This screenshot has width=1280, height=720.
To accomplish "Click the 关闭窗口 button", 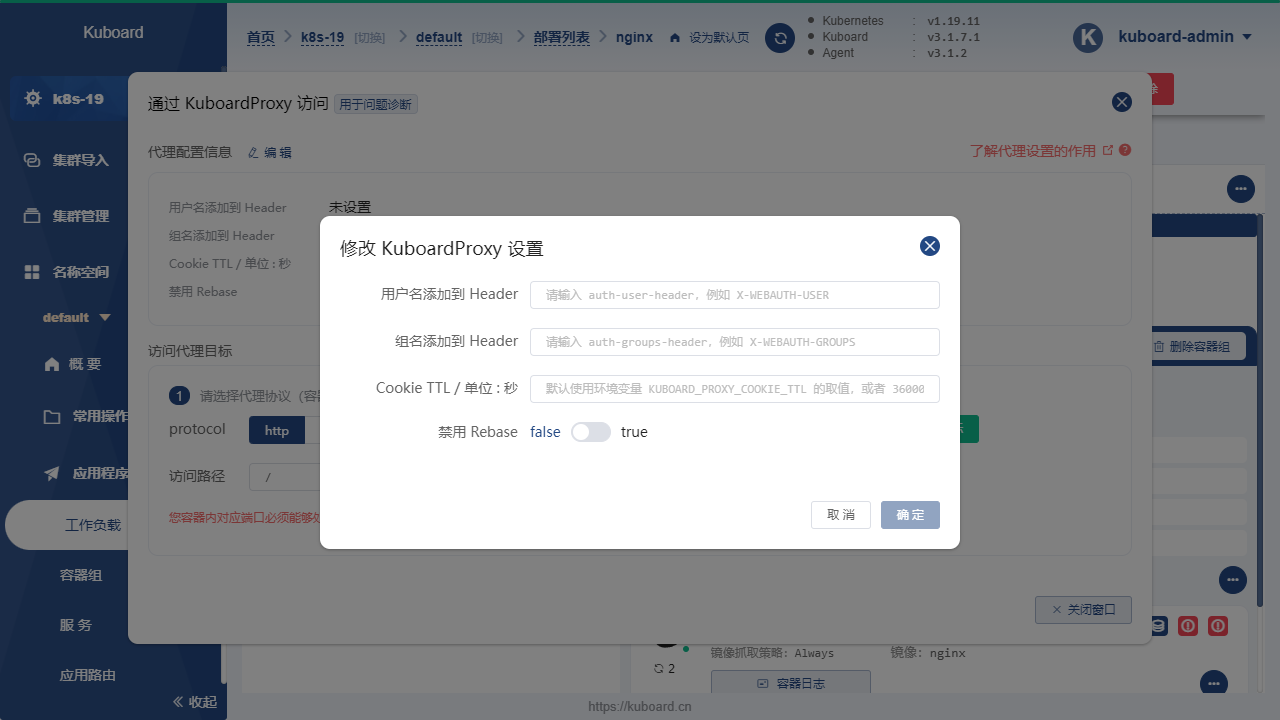I will pyautogui.click(x=1083, y=609).
